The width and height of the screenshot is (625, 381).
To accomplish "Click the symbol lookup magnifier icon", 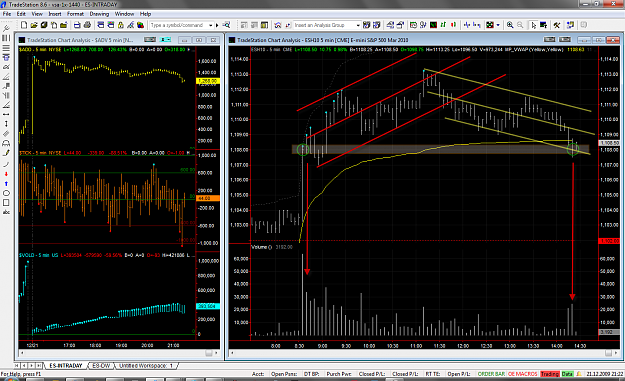I will pos(226,25).
